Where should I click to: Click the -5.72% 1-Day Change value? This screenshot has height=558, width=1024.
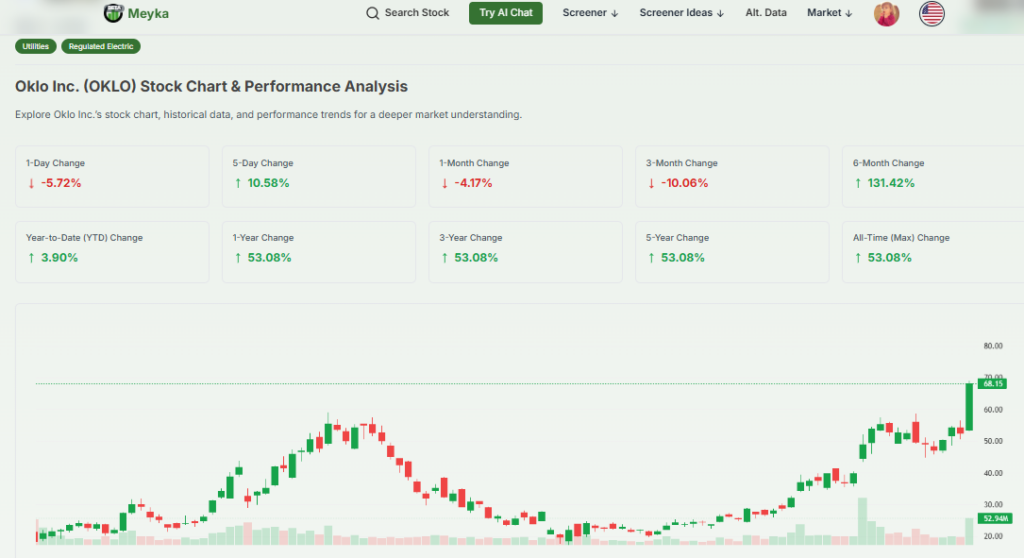(61, 184)
